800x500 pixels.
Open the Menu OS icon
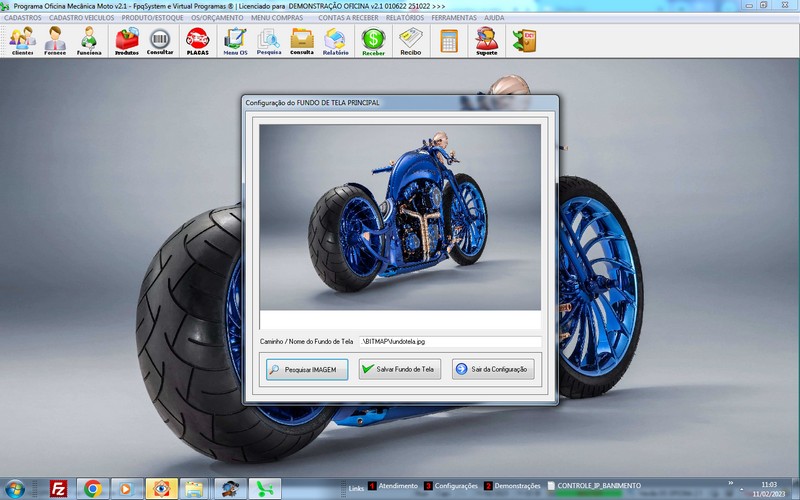[235, 41]
